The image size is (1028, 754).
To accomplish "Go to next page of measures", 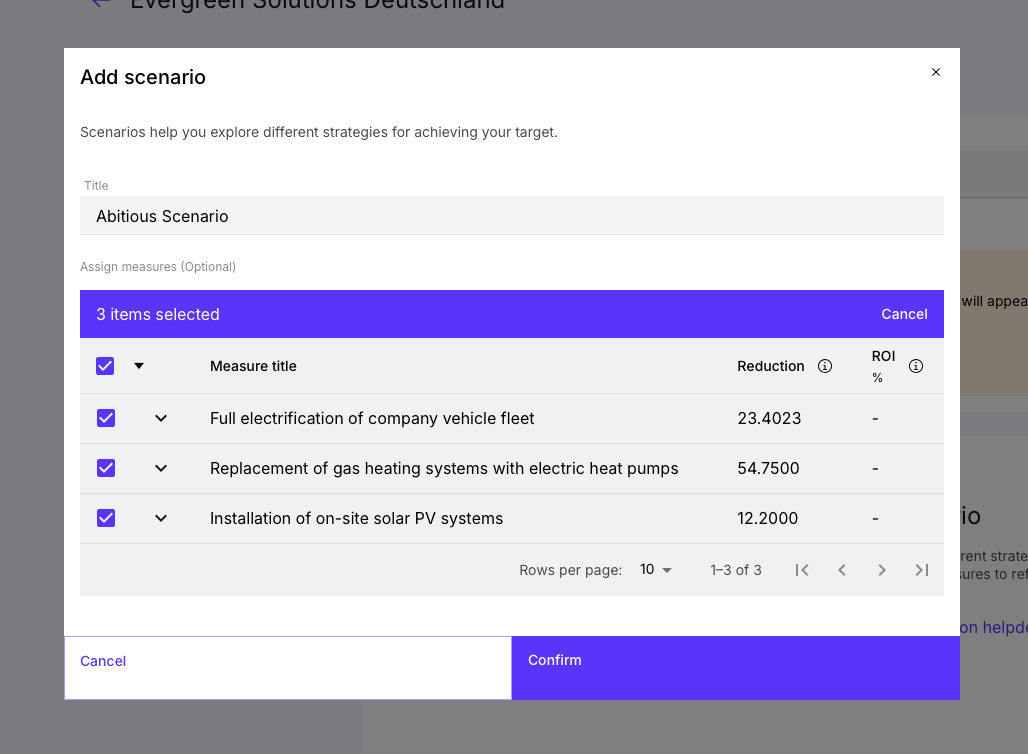I will click(882, 570).
